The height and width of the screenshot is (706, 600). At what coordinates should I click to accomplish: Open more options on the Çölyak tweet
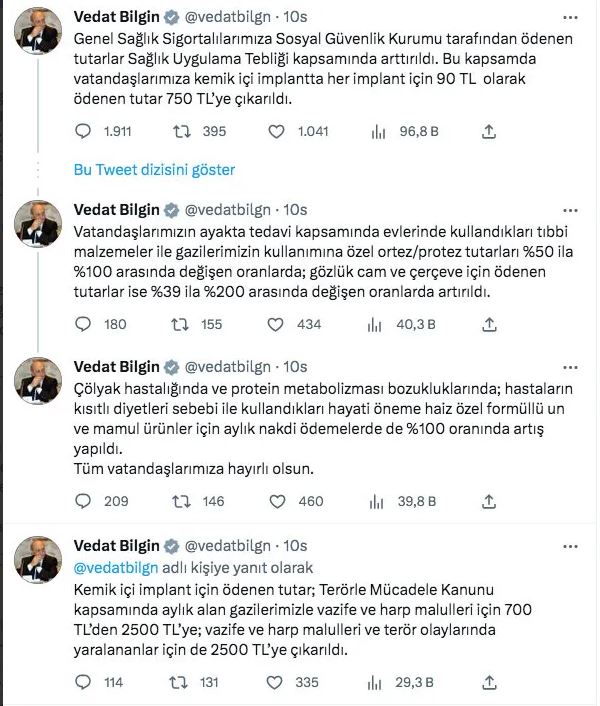[x=571, y=367]
